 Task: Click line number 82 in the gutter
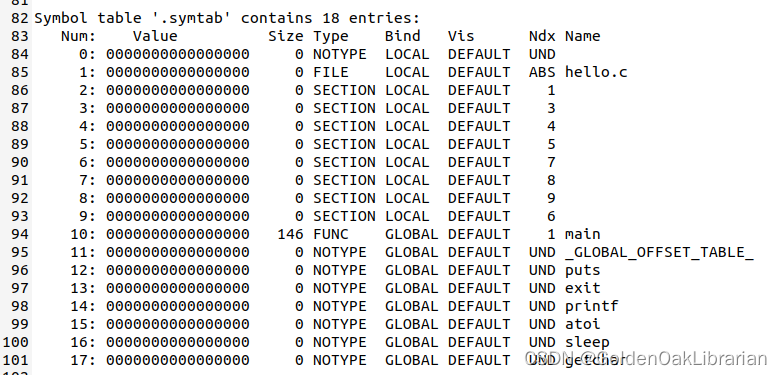[19, 18]
